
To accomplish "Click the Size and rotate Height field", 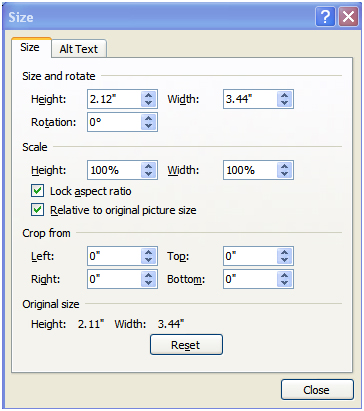I will pyautogui.click(x=114, y=99).
